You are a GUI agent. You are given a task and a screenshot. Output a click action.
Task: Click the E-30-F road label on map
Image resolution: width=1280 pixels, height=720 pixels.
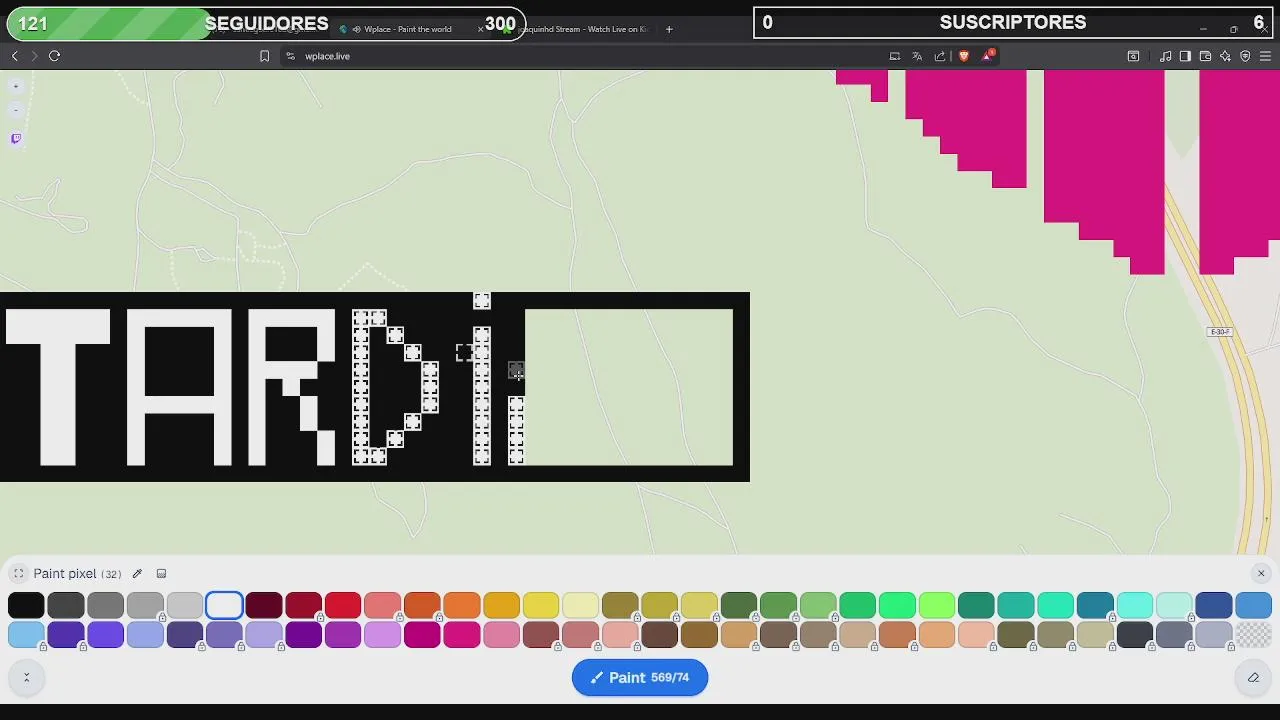[x=1220, y=332]
